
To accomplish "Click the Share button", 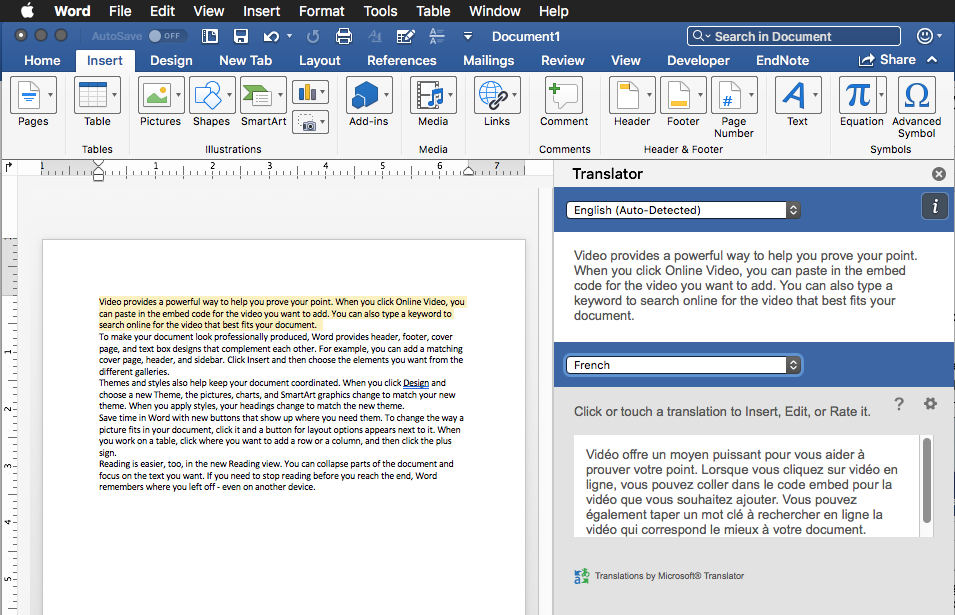I will 887,60.
